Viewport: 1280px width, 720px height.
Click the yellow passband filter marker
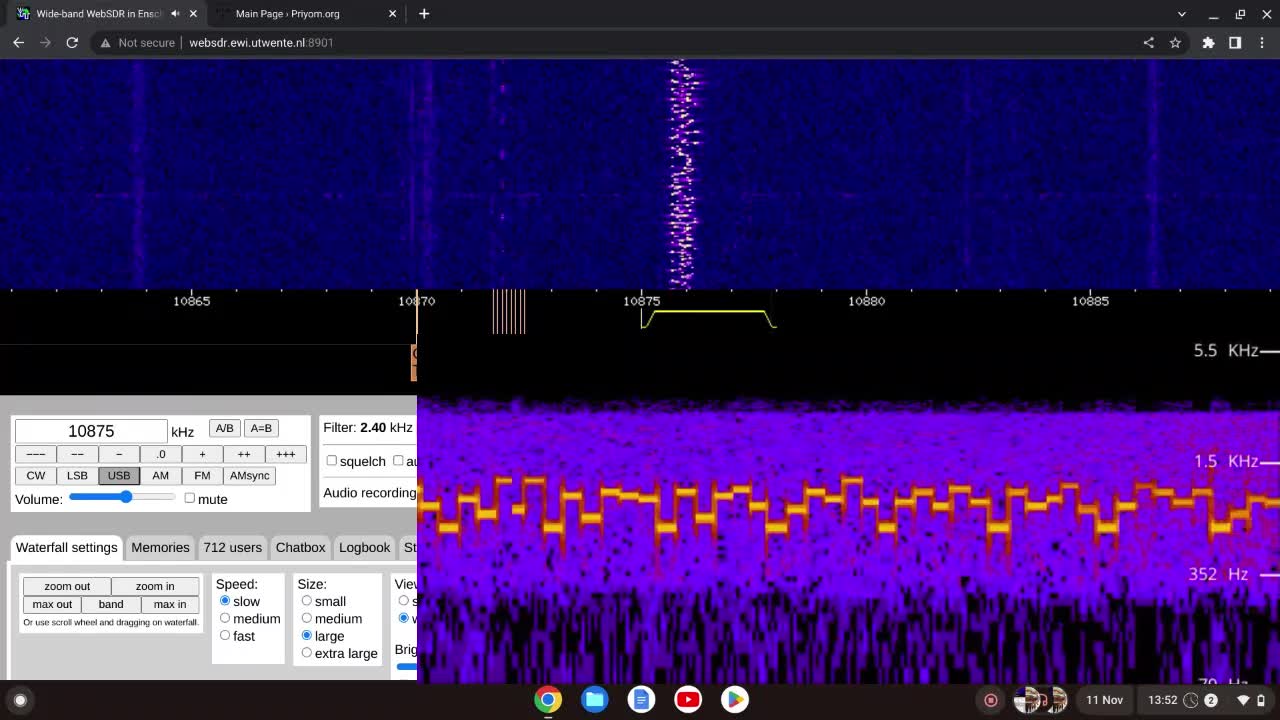coord(709,319)
